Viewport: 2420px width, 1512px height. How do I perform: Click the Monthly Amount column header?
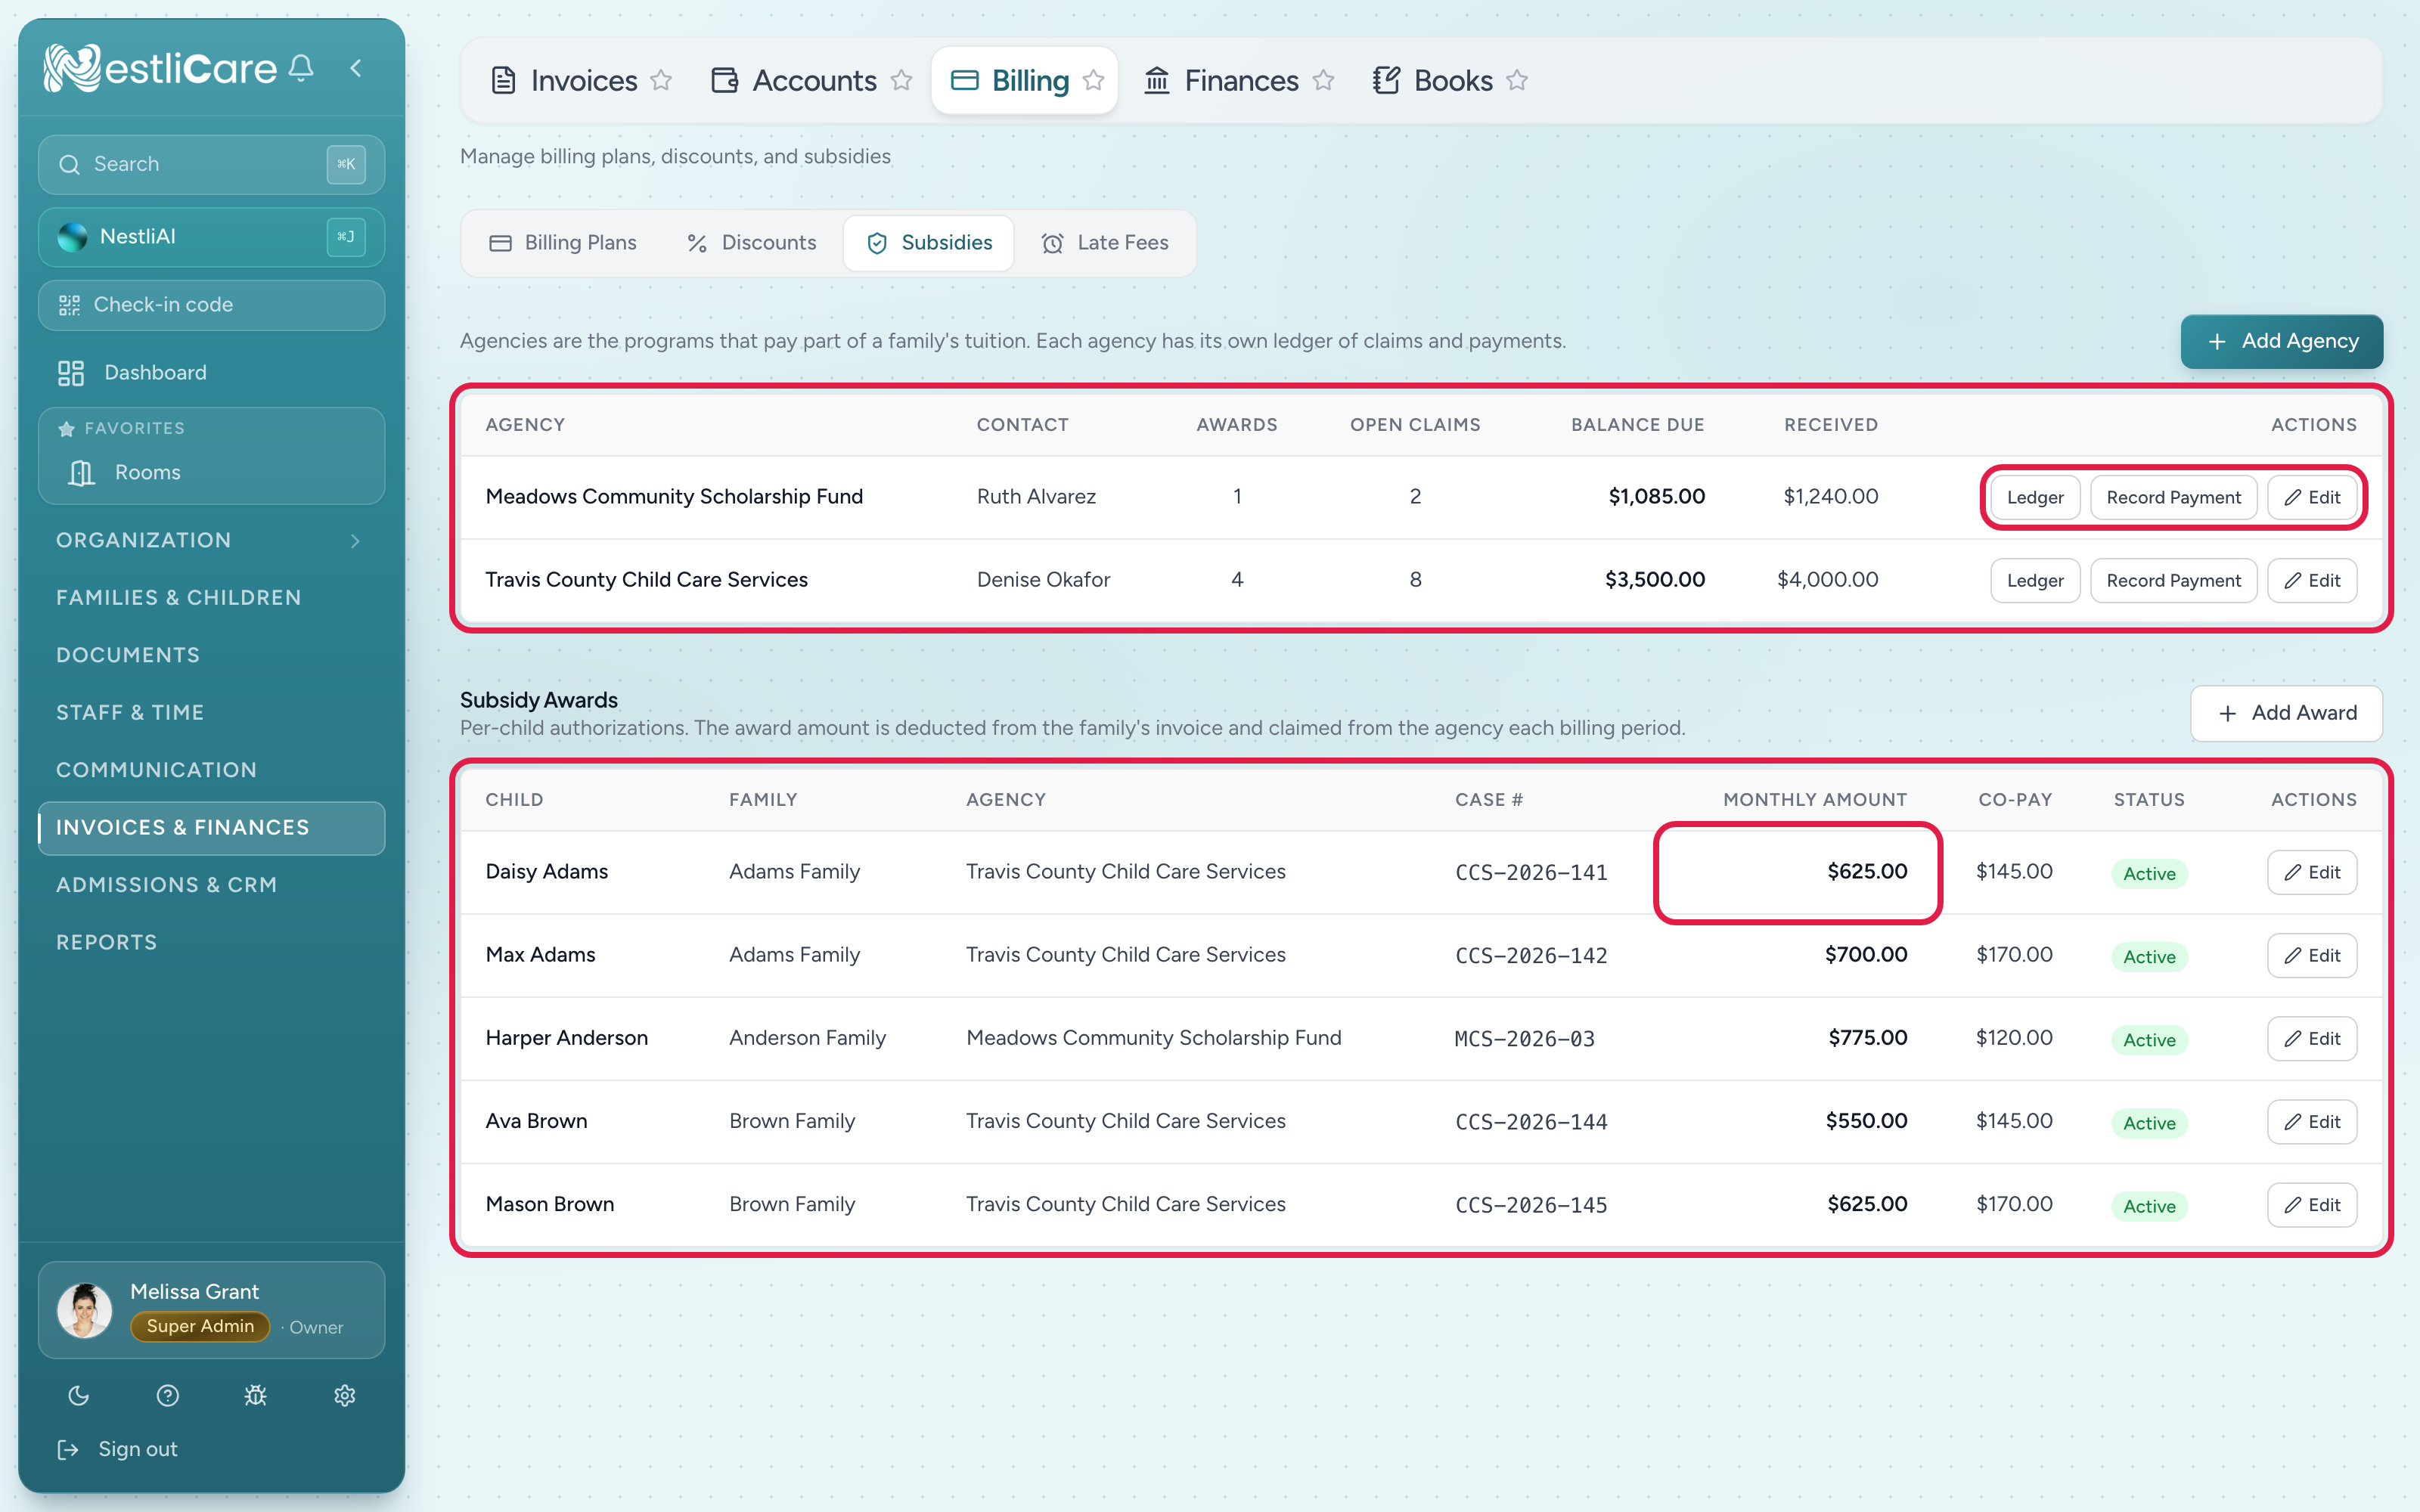click(1815, 800)
